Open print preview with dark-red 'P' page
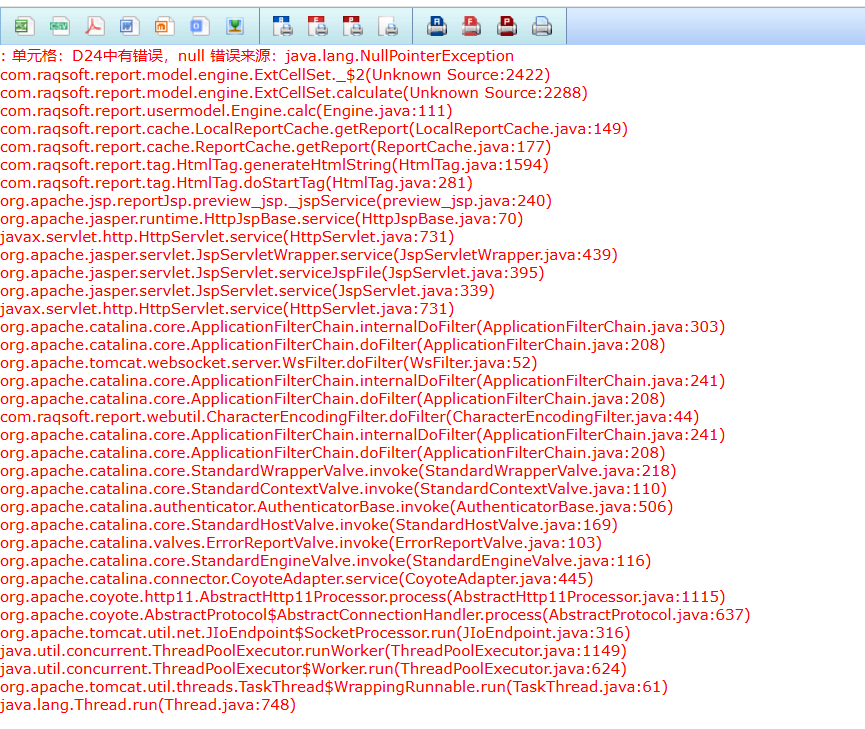865x729 pixels. point(353,26)
